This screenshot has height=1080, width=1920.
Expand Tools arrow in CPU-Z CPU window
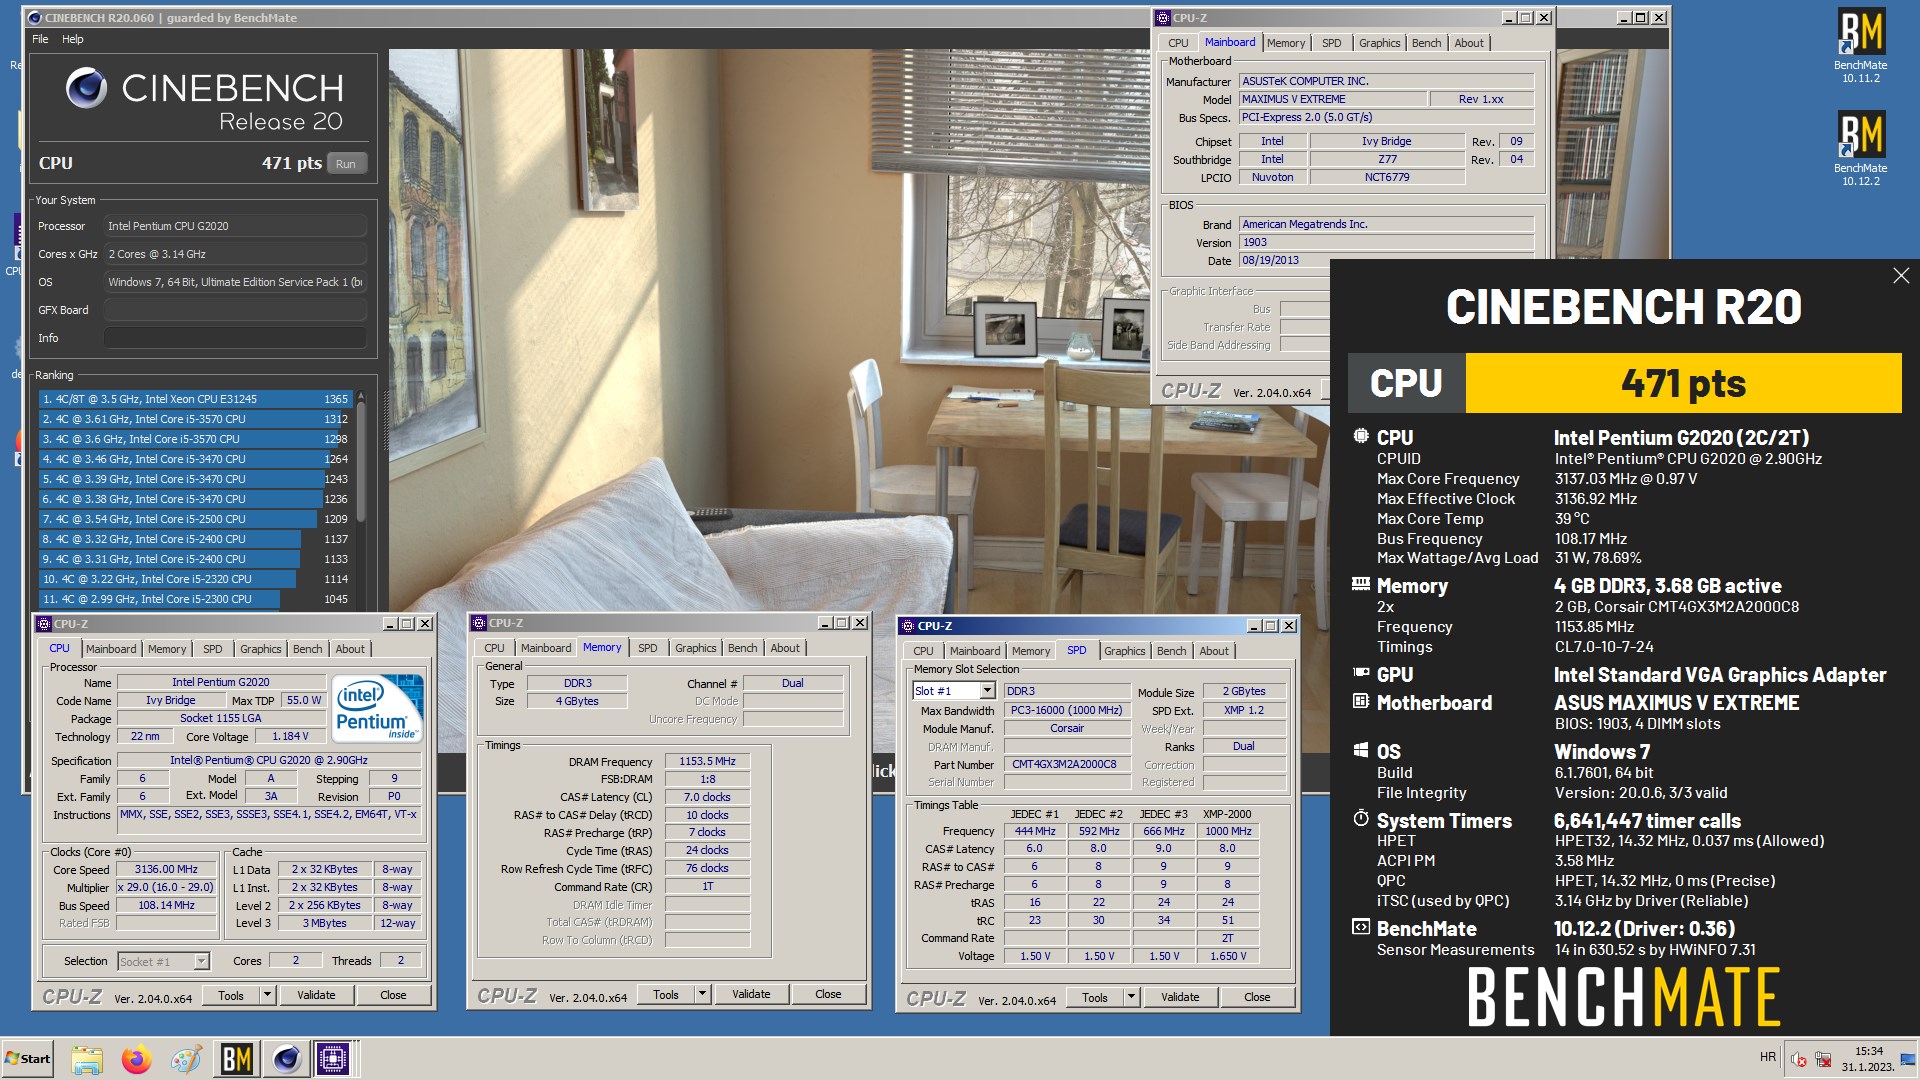coord(267,995)
